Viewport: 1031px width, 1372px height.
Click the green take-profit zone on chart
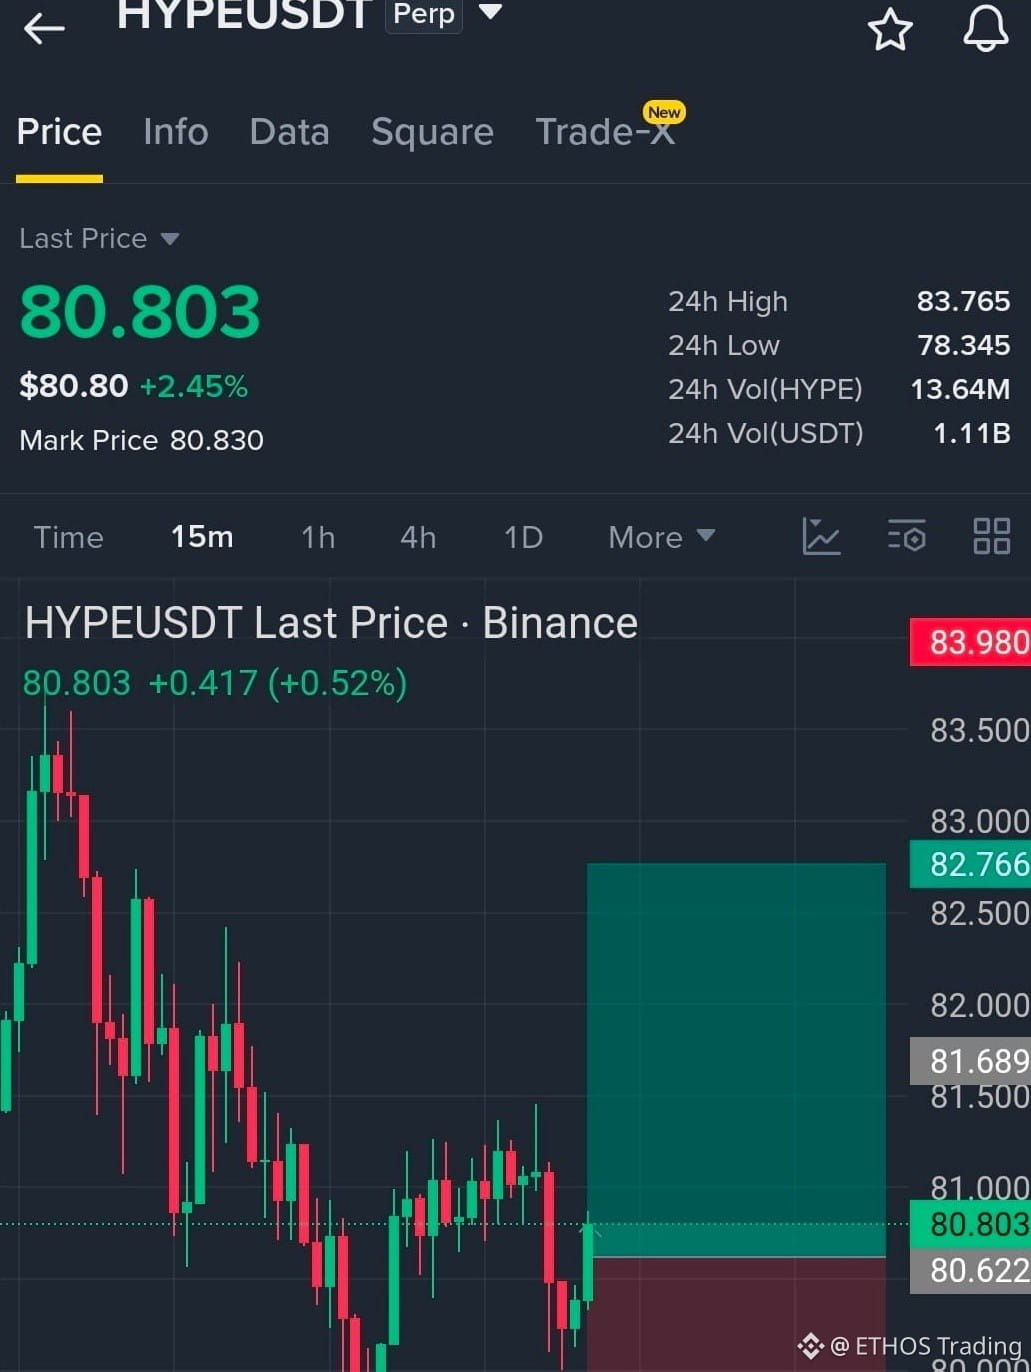click(x=736, y=1058)
